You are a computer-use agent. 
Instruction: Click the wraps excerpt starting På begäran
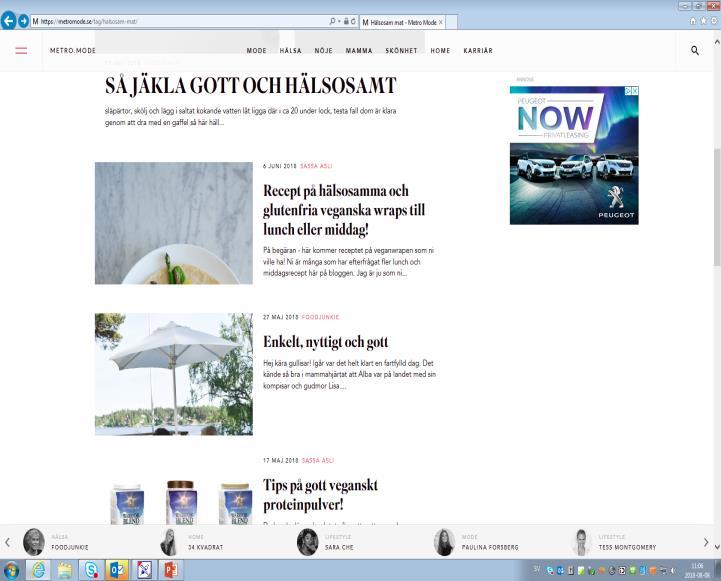(x=349, y=262)
